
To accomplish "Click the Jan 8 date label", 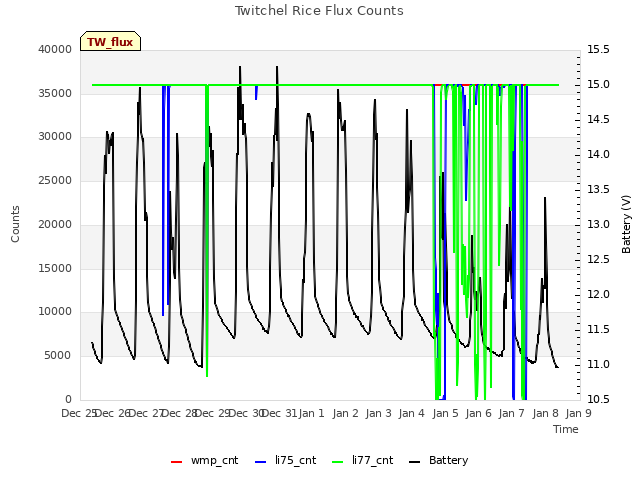I will pyautogui.click(x=545, y=414).
